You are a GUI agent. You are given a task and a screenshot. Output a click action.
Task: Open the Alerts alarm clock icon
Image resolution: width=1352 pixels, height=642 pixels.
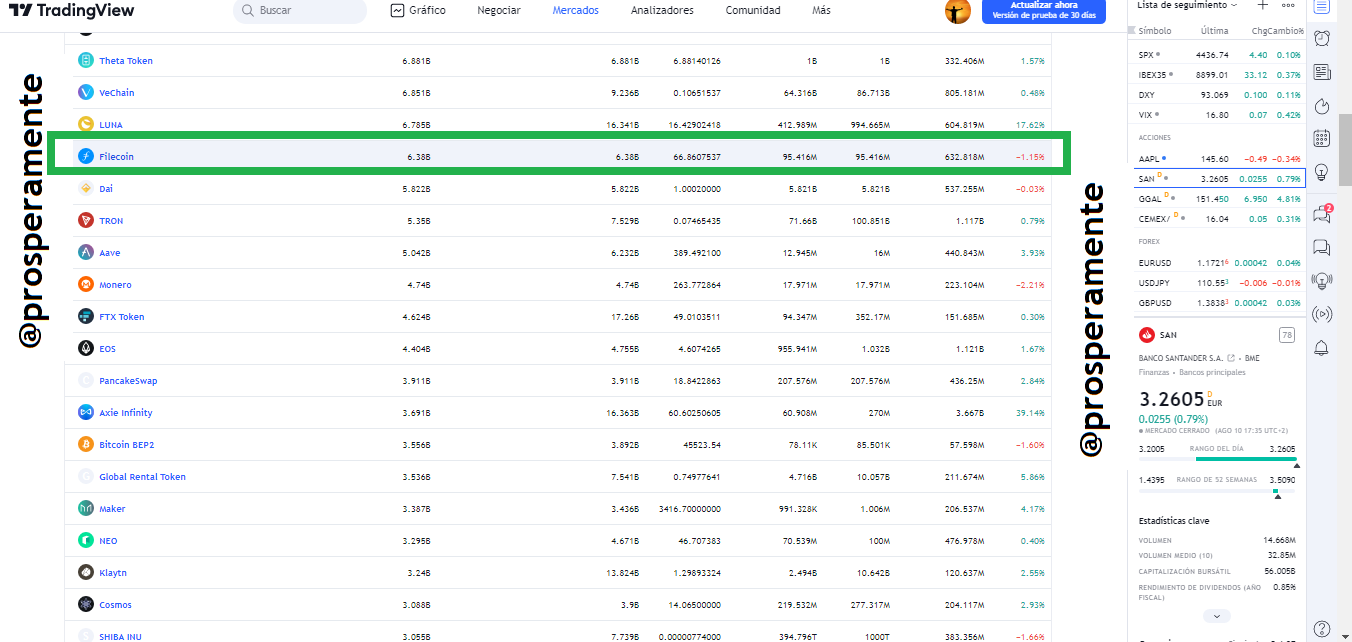pos(1321,38)
